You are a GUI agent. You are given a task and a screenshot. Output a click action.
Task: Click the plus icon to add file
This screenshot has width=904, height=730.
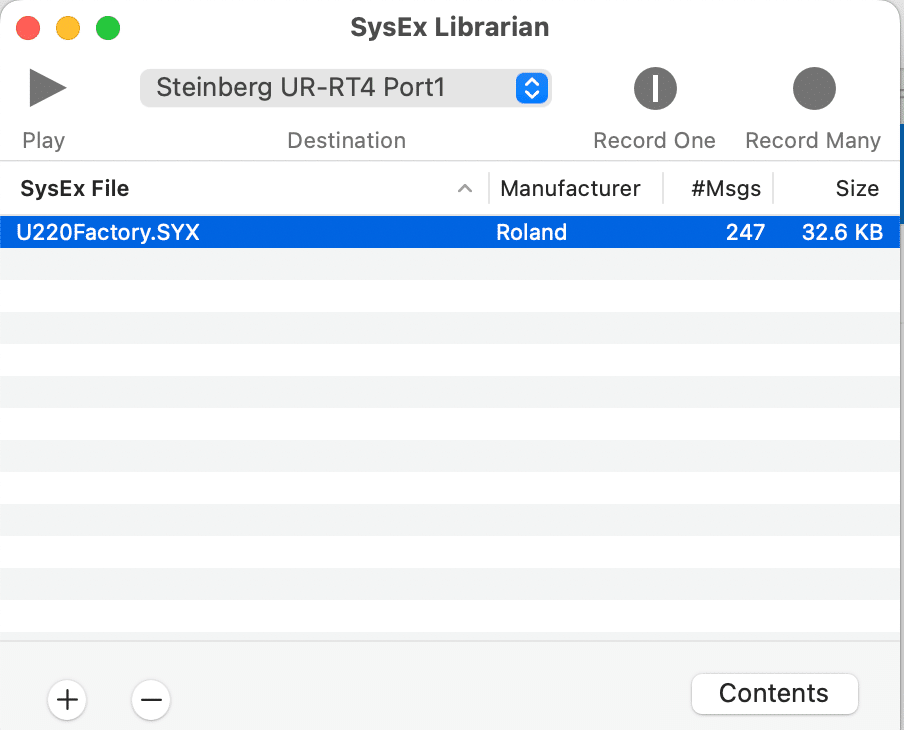pyautogui.click(x=67, y=700)
